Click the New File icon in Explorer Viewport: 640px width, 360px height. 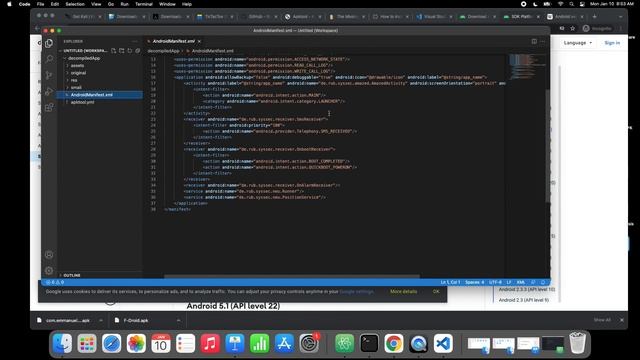pyautogui.click(x=113, y=51)
